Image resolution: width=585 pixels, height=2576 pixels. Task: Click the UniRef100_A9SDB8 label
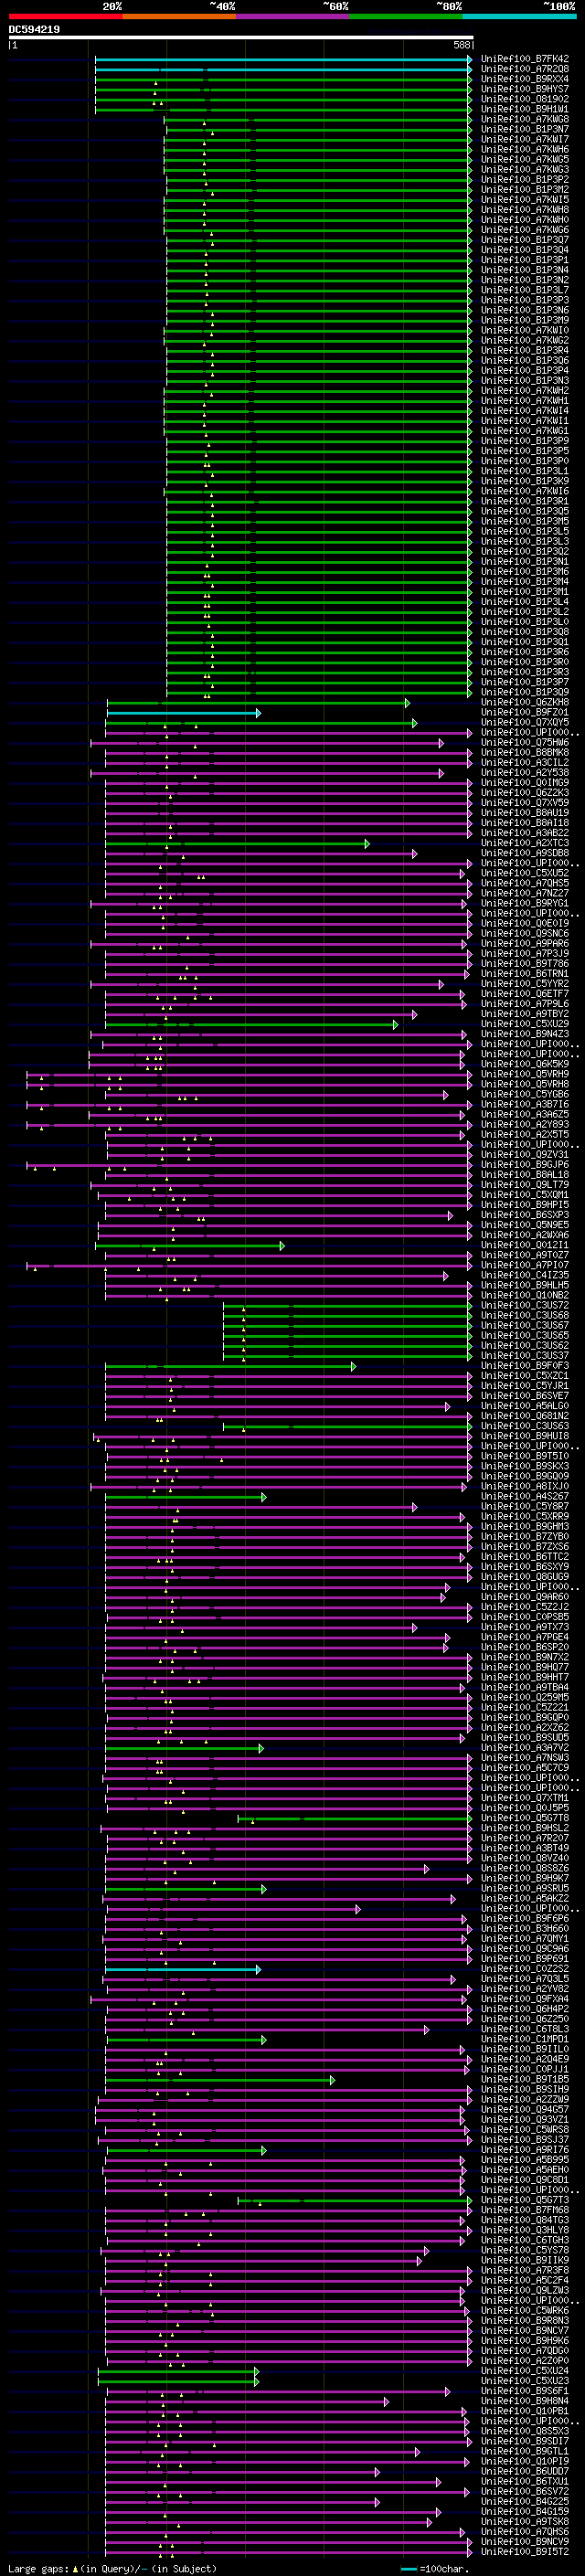525,854
